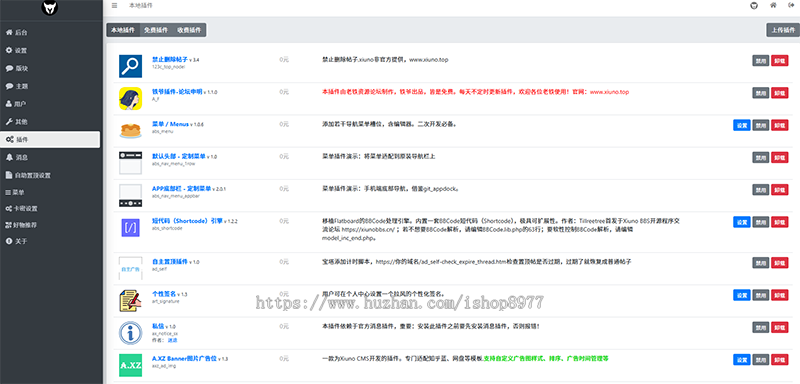This screenshot has width=800, height=384.
Task: Open 主题 in the sidebar
Action: (x=50, y=86)
